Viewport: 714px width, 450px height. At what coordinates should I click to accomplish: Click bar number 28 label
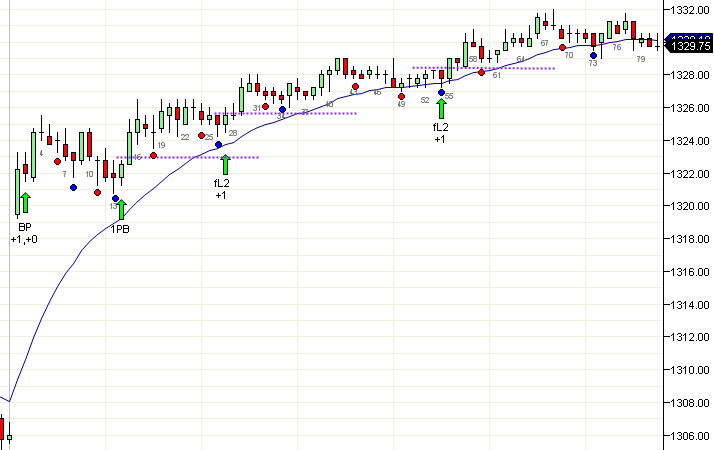[233, 133]
